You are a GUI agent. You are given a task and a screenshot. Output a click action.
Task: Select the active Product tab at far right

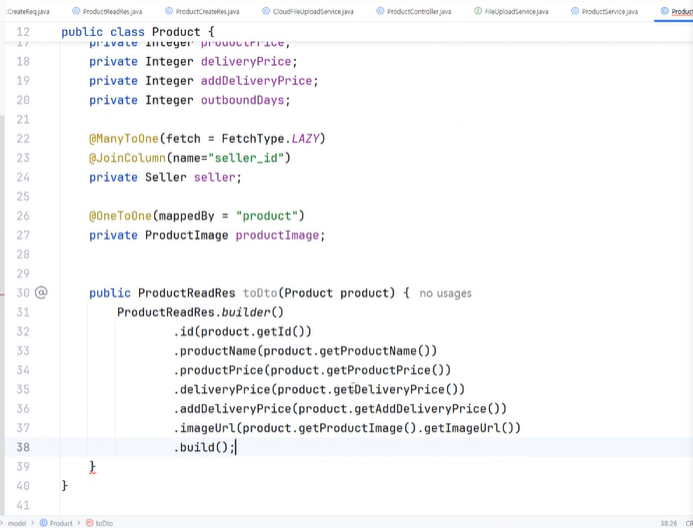tap(677, 11)
